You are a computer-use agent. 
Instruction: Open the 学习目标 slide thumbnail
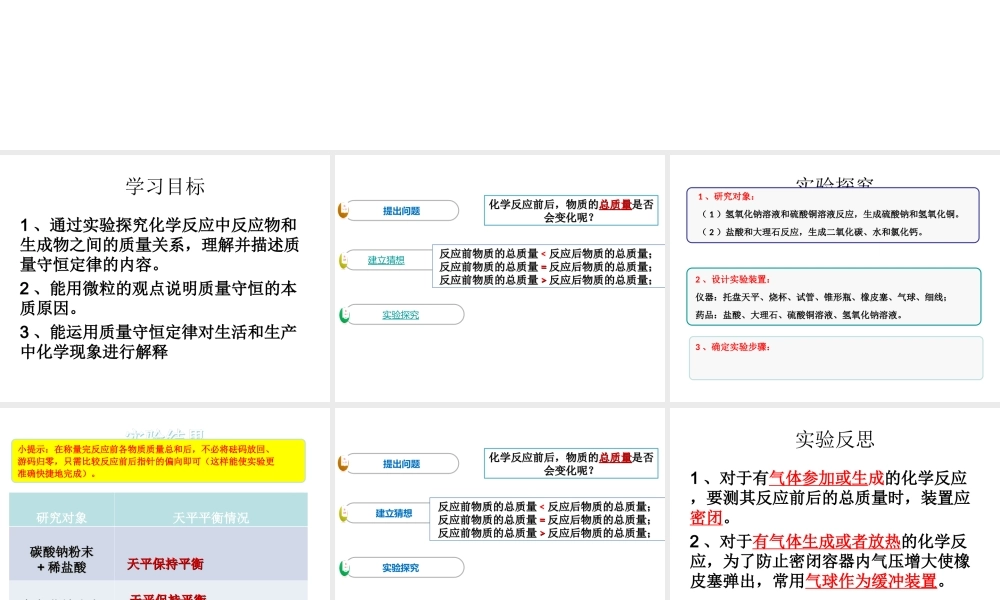pyautogui.click(x=165, y=278)
